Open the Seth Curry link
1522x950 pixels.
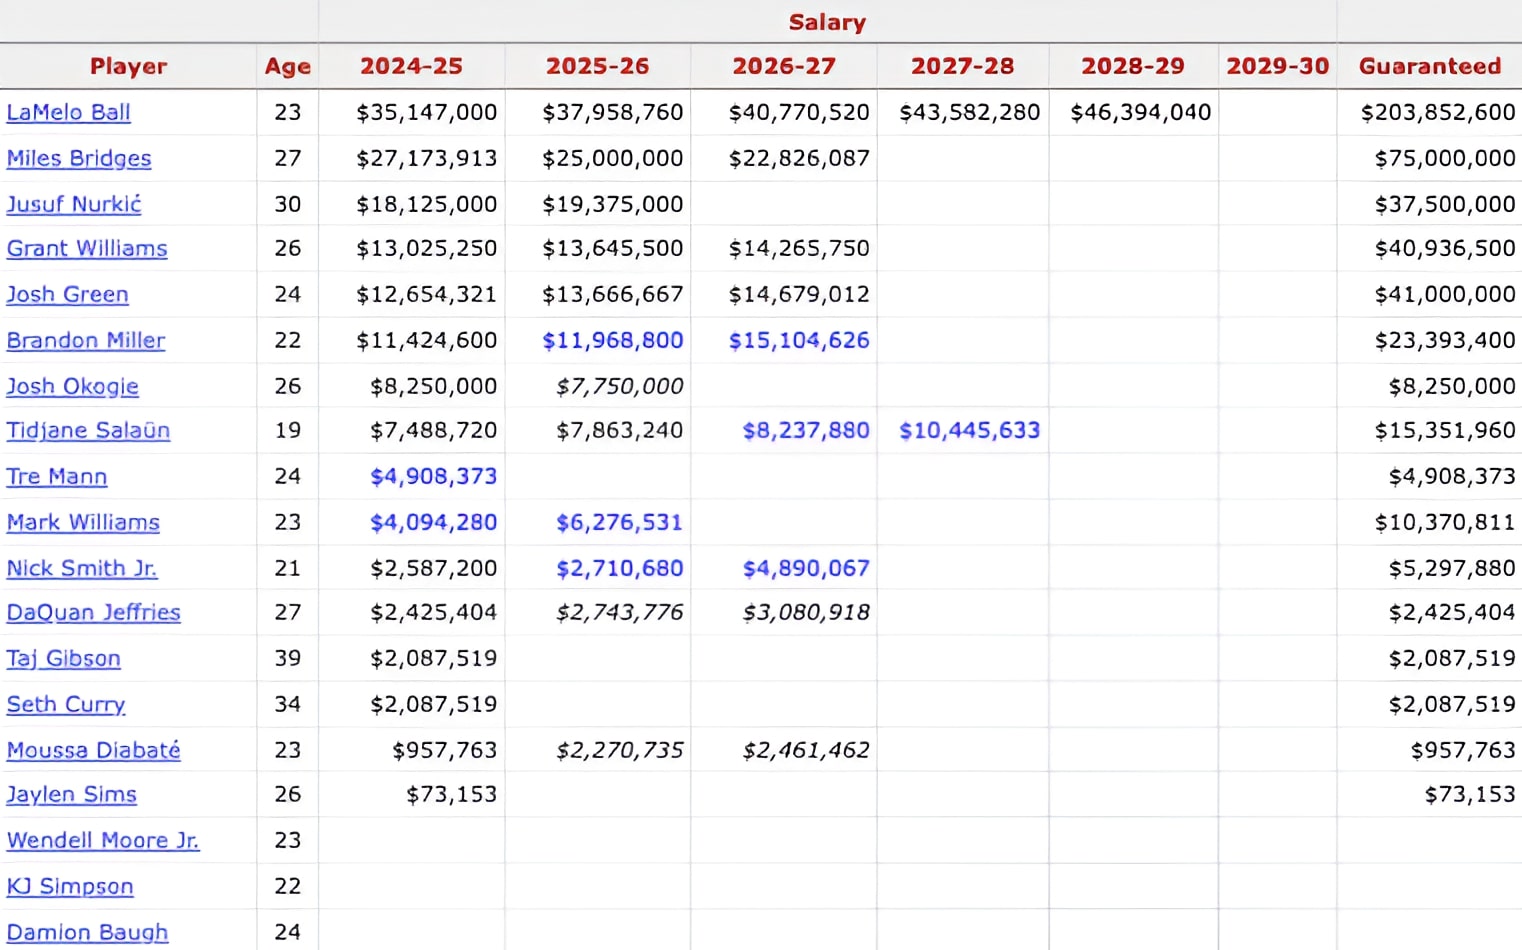(66, 704)
